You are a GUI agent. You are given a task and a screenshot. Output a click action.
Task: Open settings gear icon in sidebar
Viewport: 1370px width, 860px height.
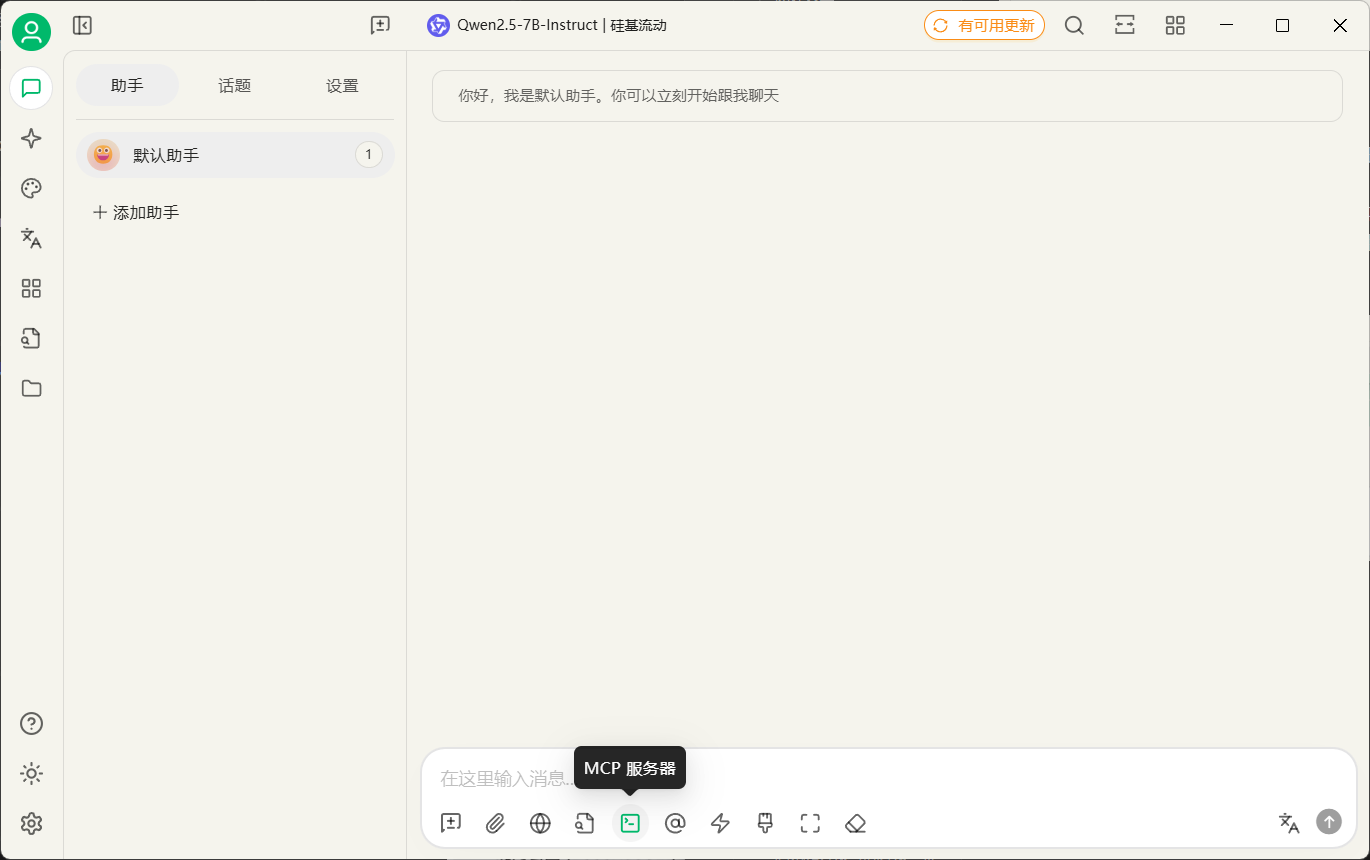pos(31,823)
